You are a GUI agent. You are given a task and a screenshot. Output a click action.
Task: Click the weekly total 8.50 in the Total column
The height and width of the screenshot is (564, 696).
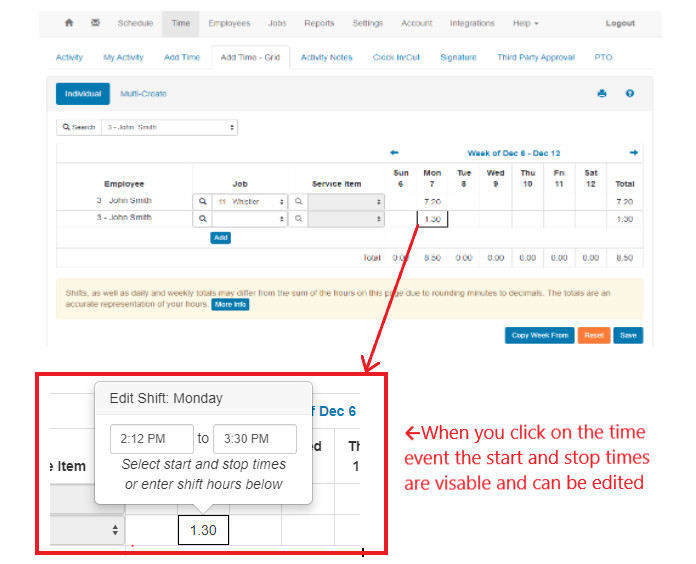coord(625,258)
